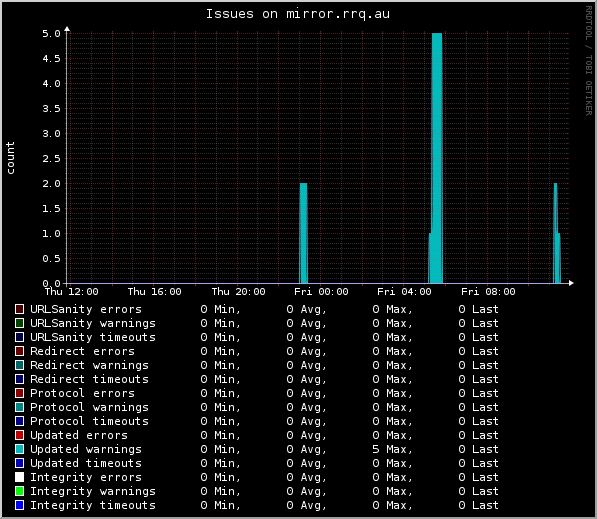
Task: Click the rightmost cyan spike after Fri 08:00
Action: click(x=557, y=233)
